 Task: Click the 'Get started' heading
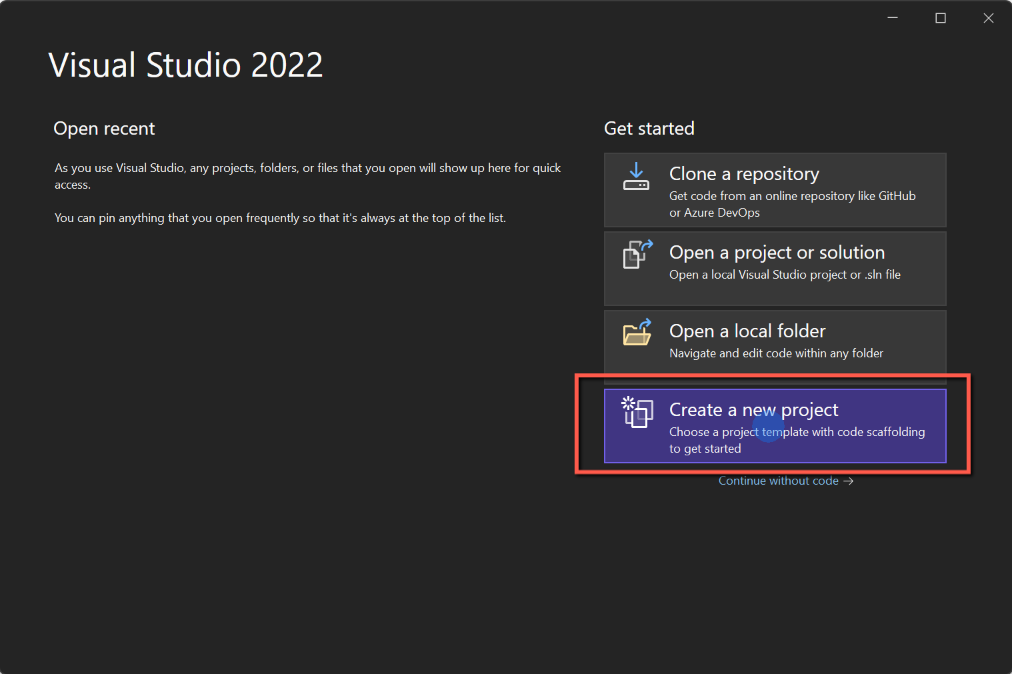pos(649,129)
